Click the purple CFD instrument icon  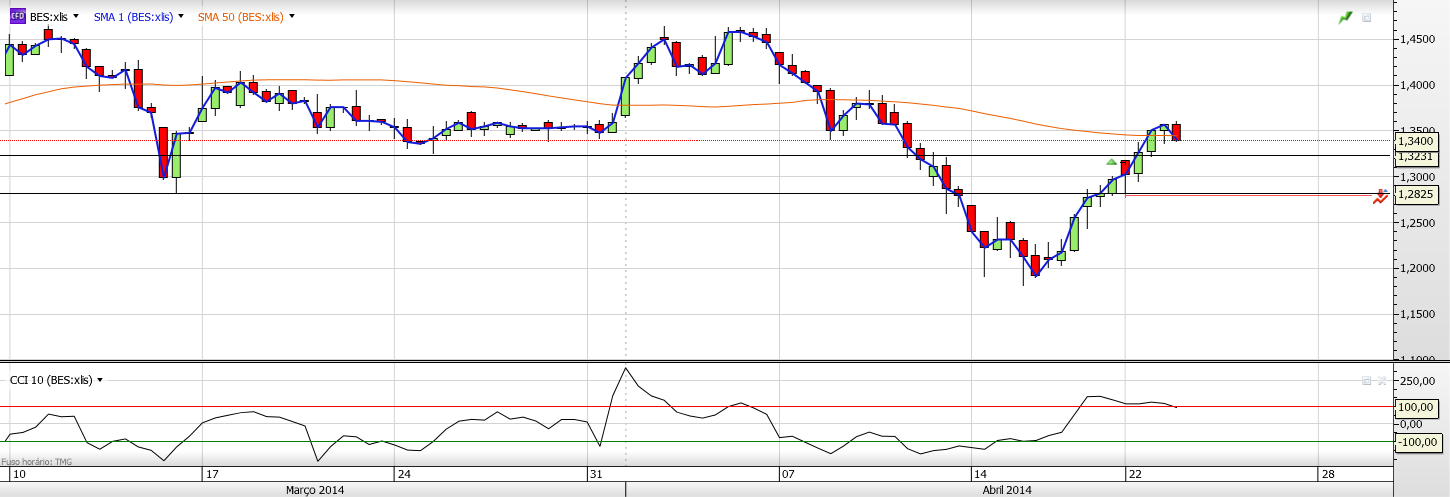pos(17,17)
